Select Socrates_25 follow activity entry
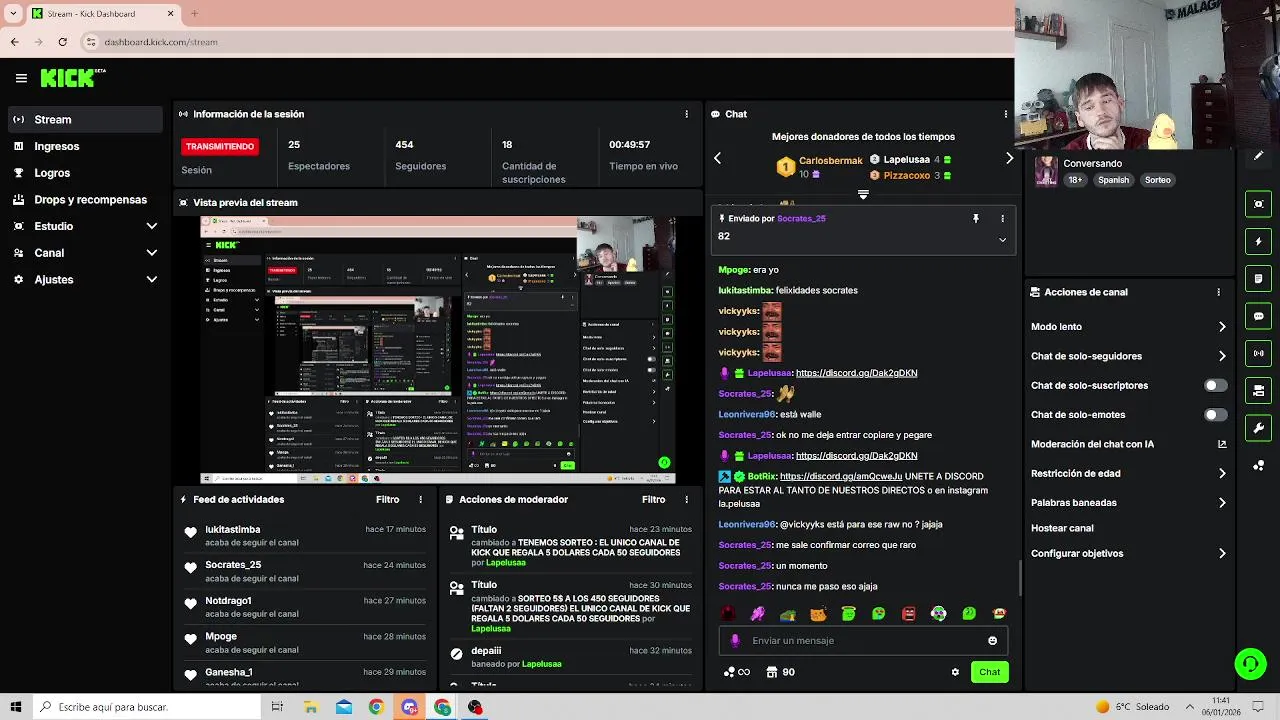 pos(304,571)
